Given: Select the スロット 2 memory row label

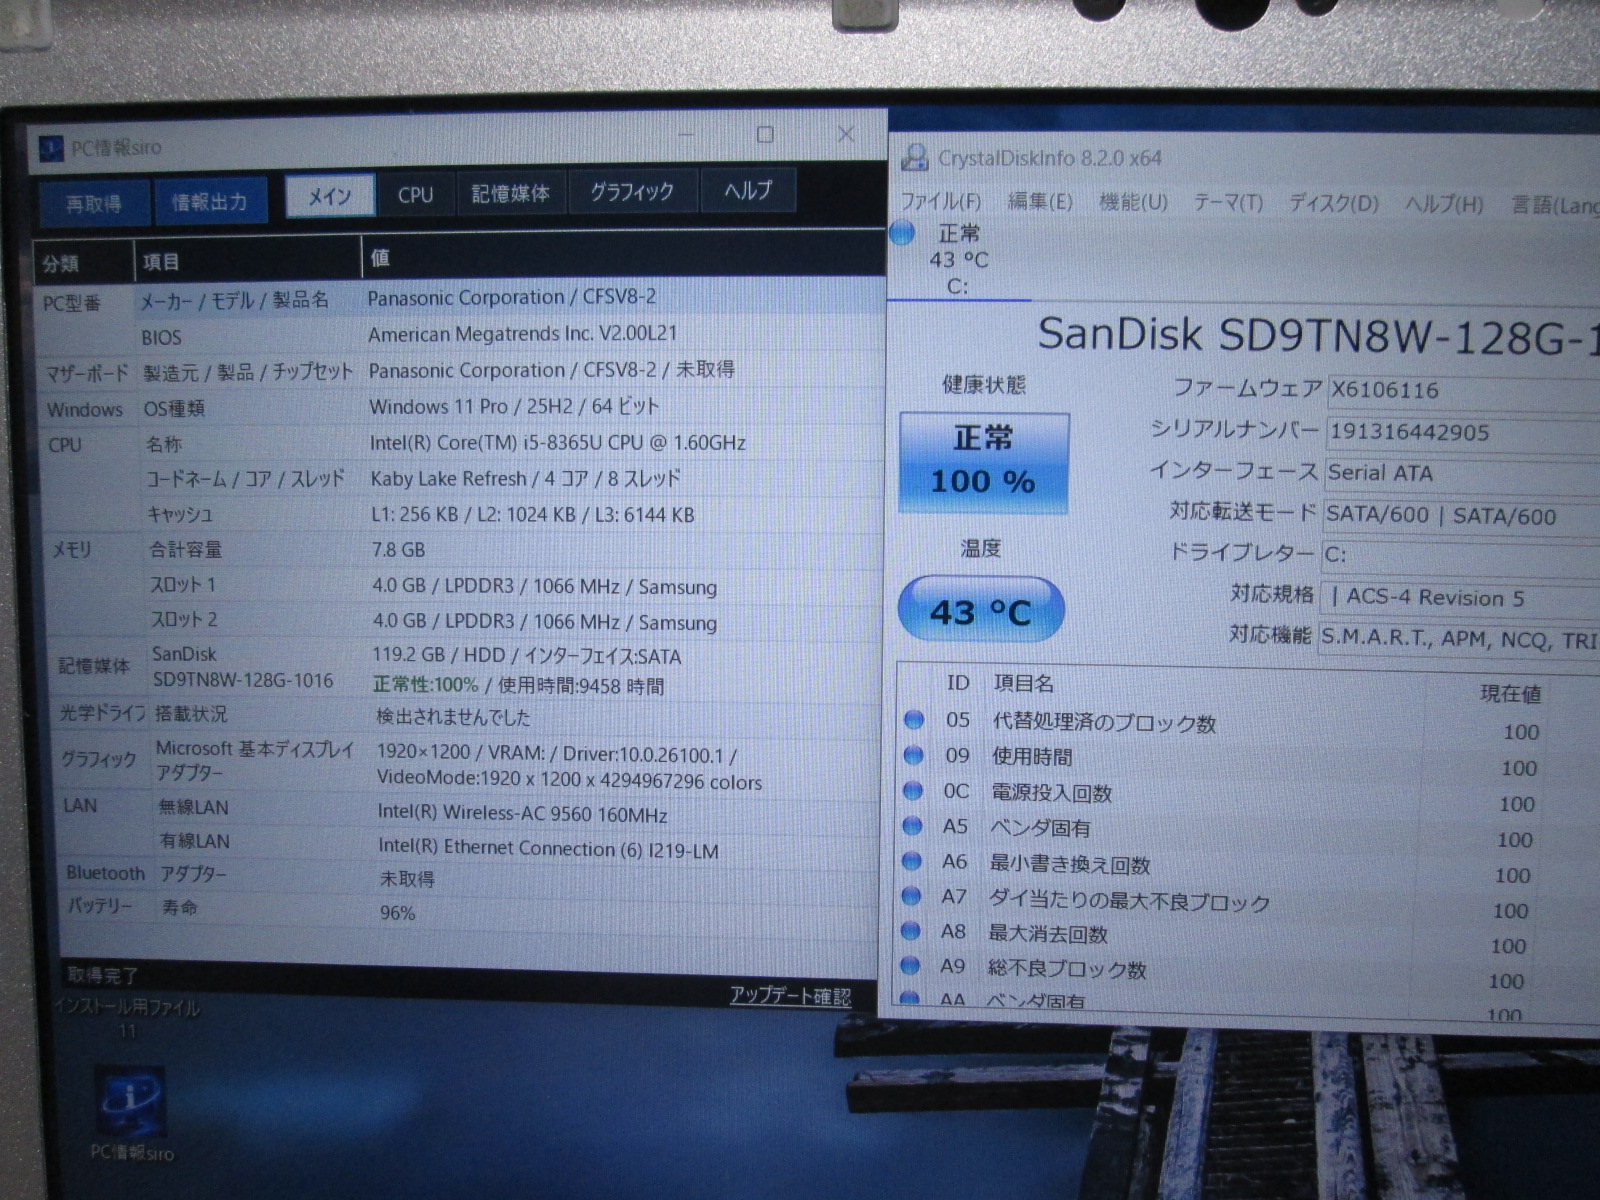Looking at the screenshot, I should 184,619.
